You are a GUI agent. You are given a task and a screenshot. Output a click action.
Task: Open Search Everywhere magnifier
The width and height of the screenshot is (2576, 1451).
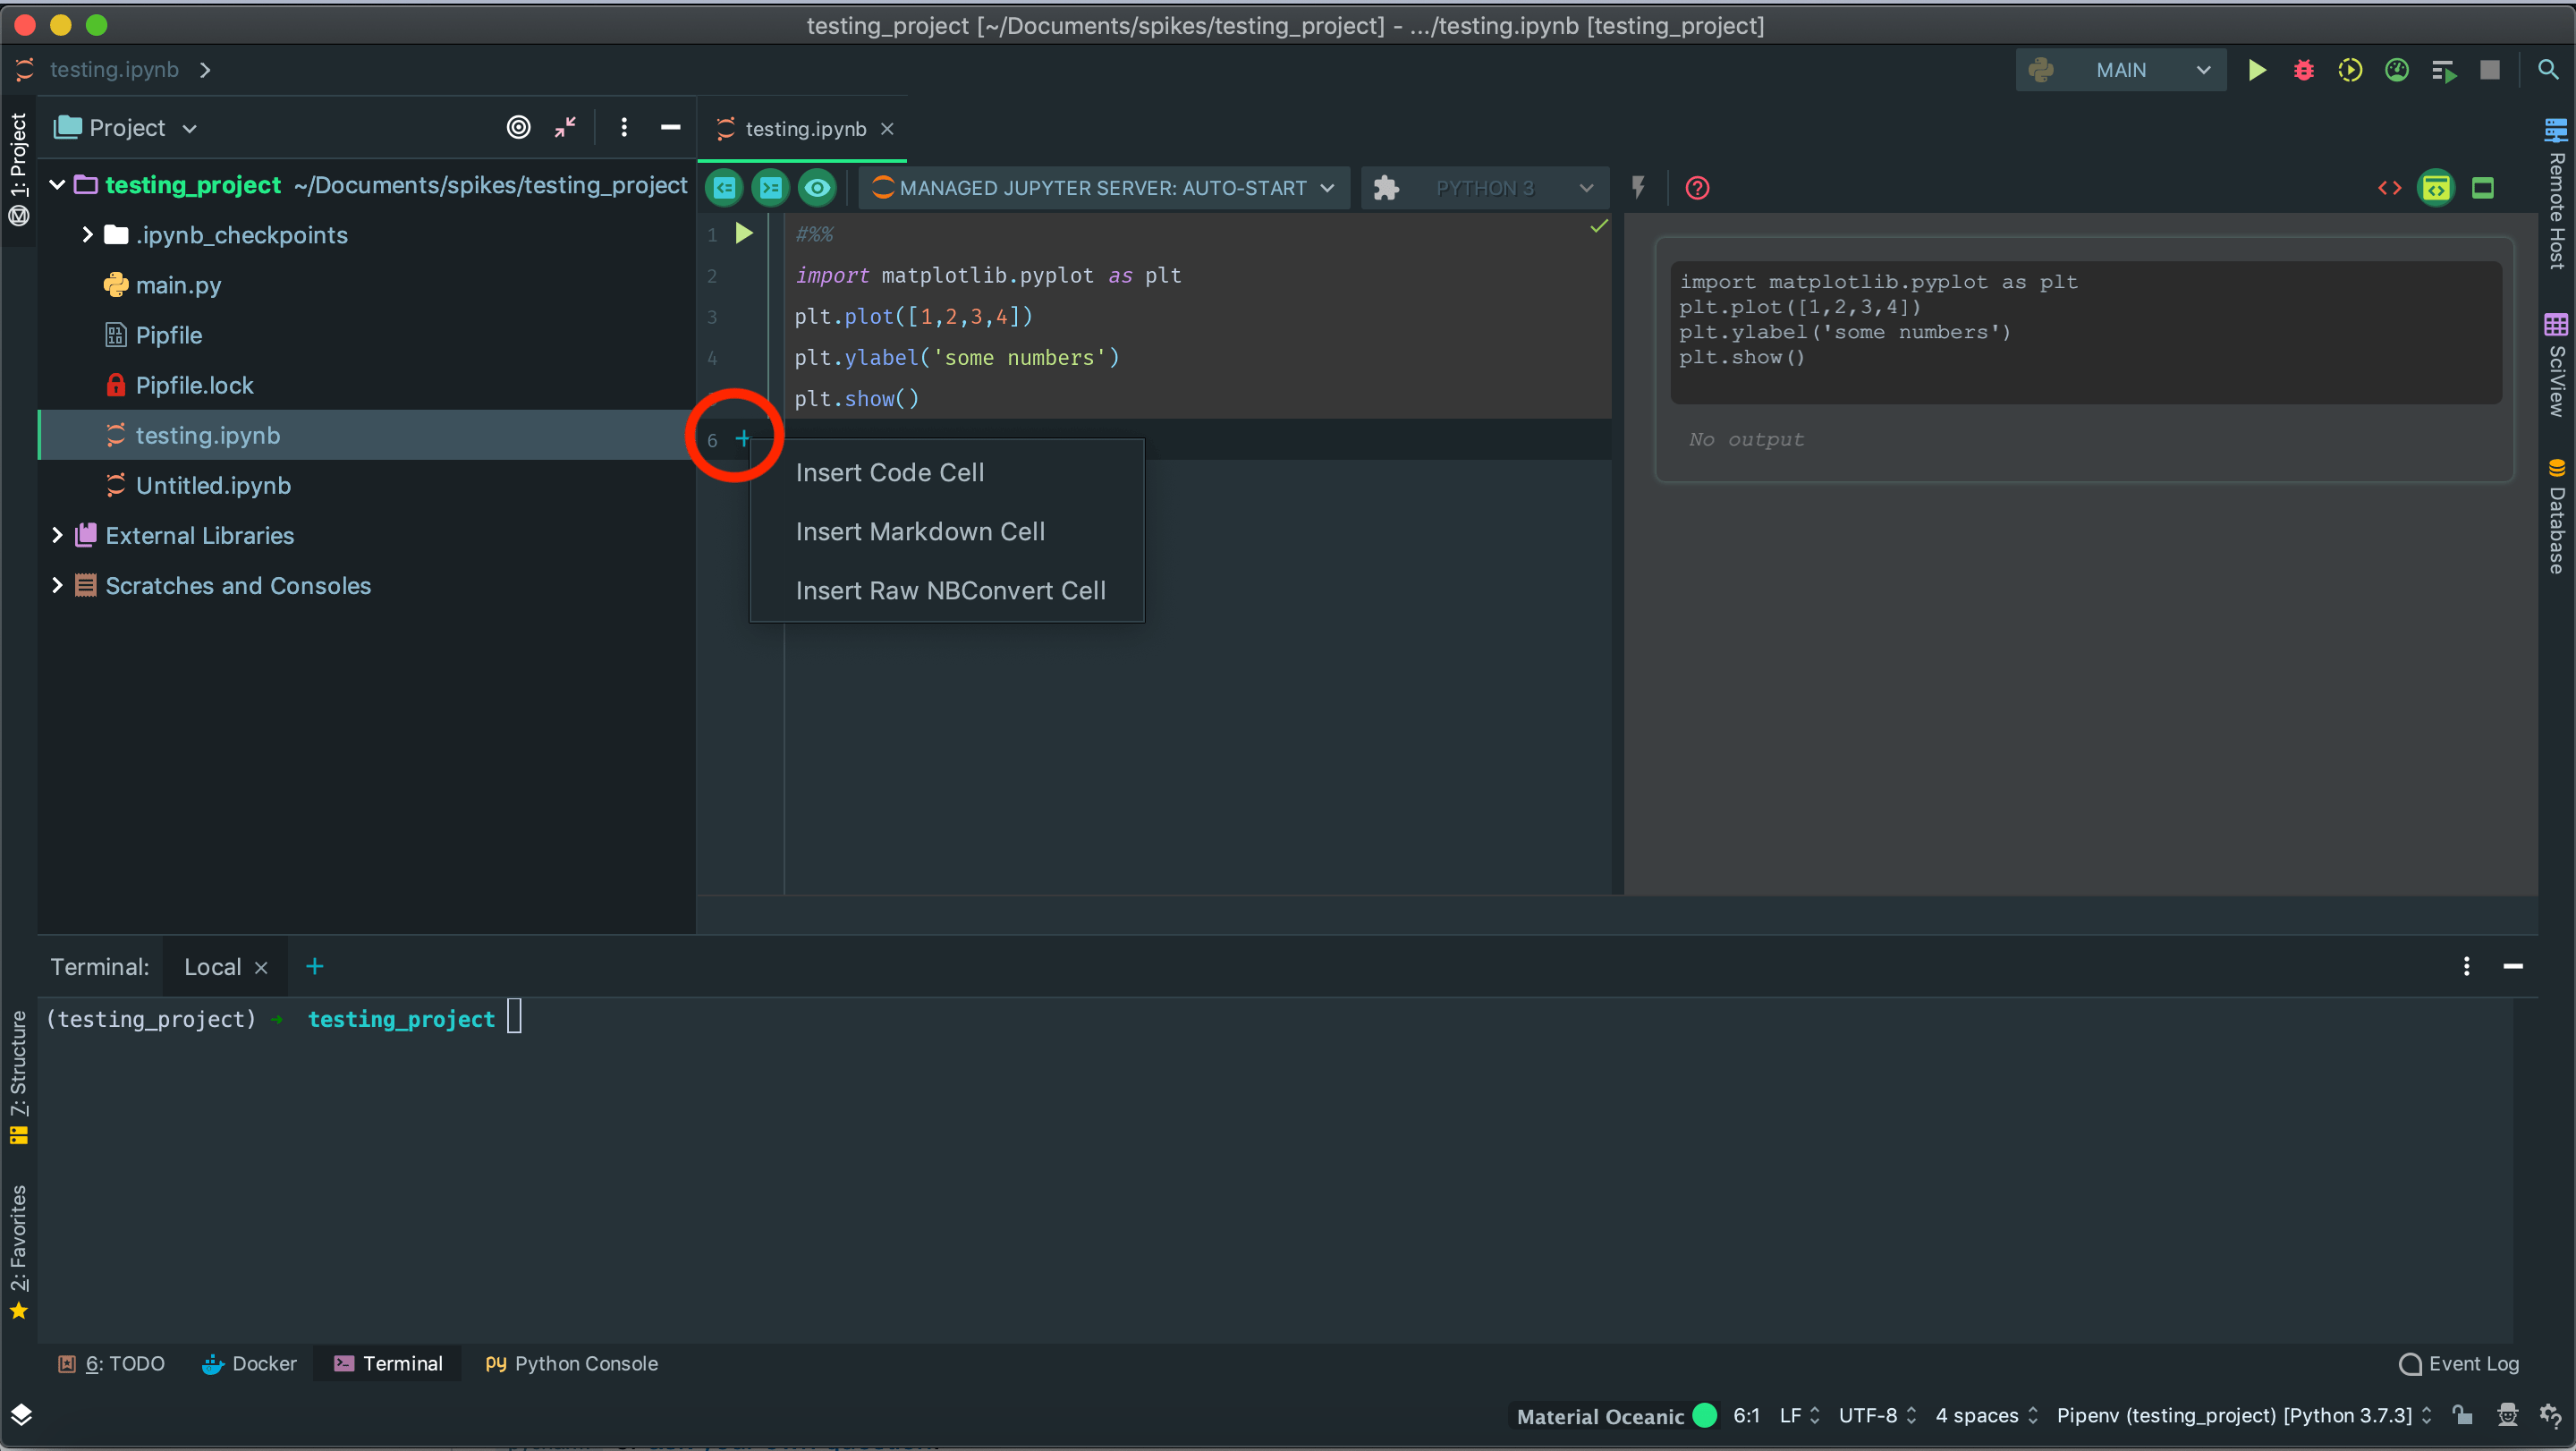tap(2548, 69)
